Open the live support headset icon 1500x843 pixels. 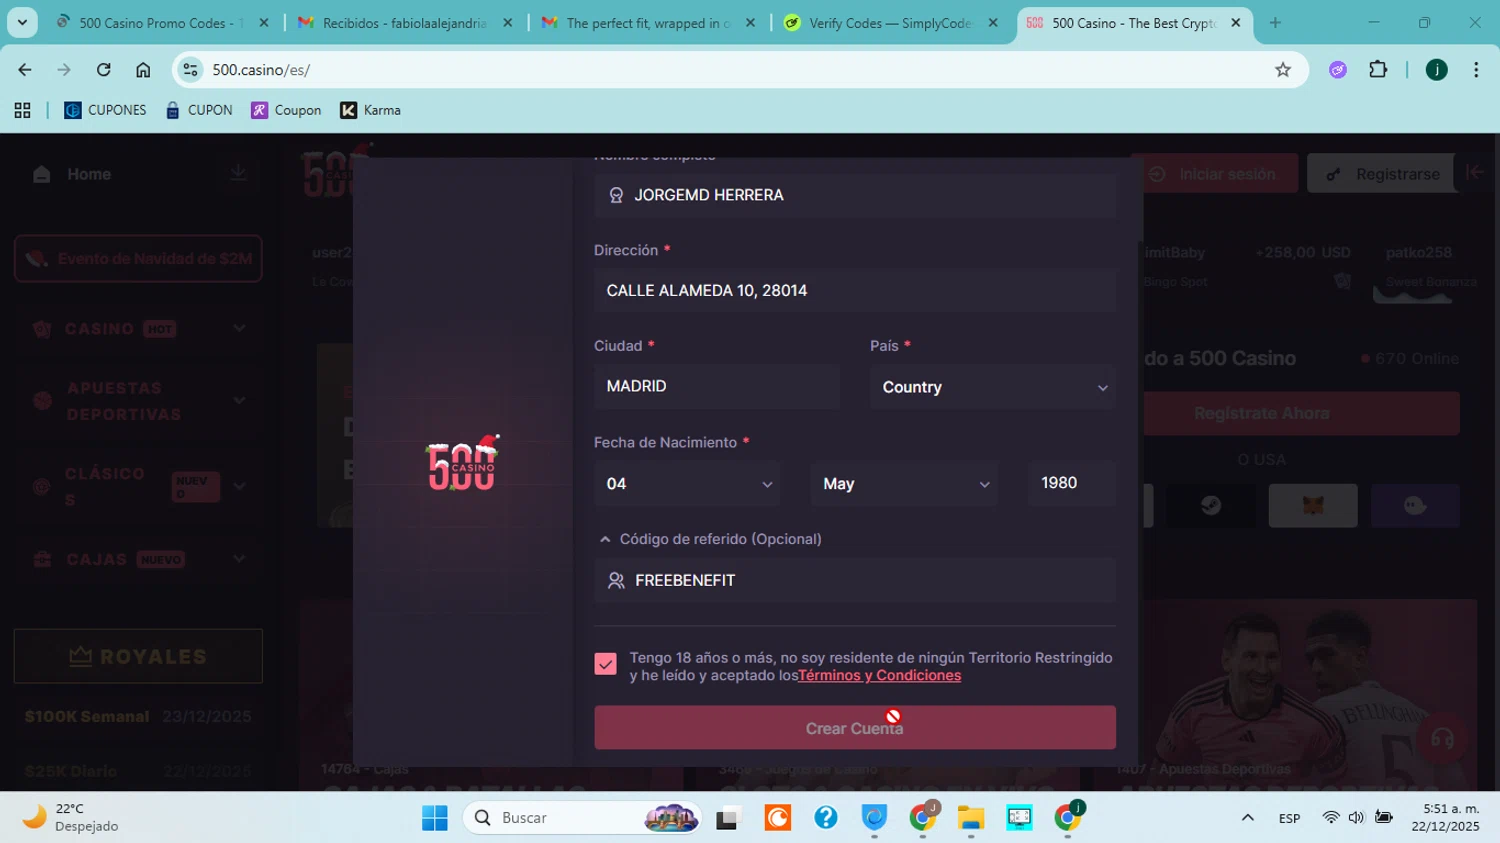pyautogui.click(x=1442, y=739)
